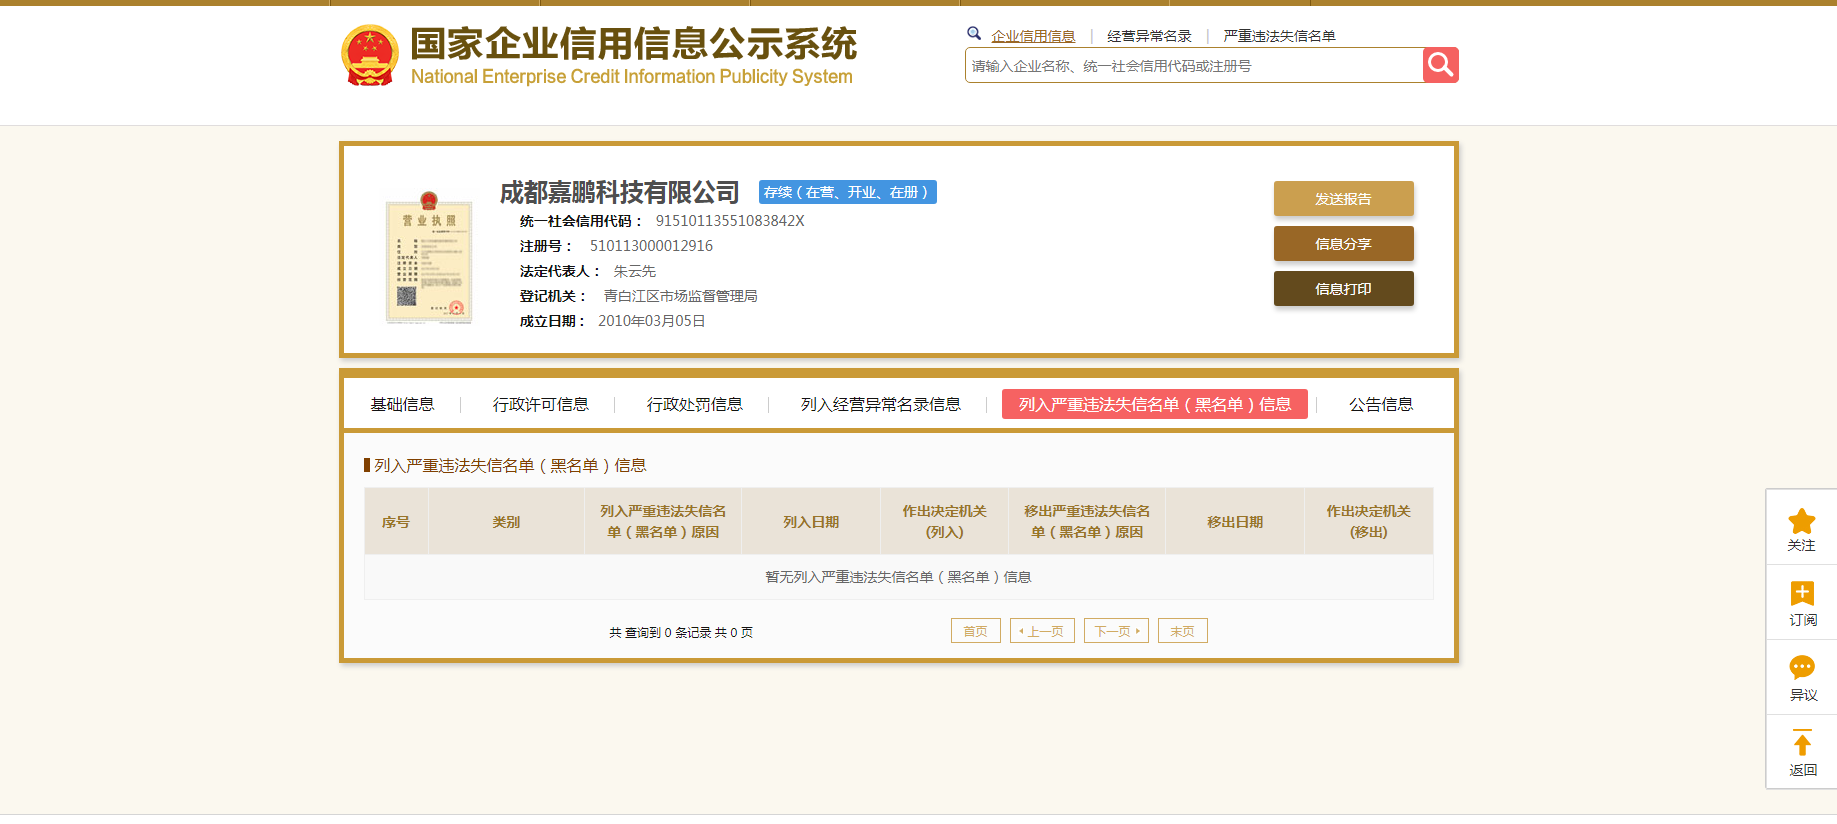Viewport: 1837px width, 824px height.
Task: Click the 移出日期 column header
Action: (x=1235, y=521)
